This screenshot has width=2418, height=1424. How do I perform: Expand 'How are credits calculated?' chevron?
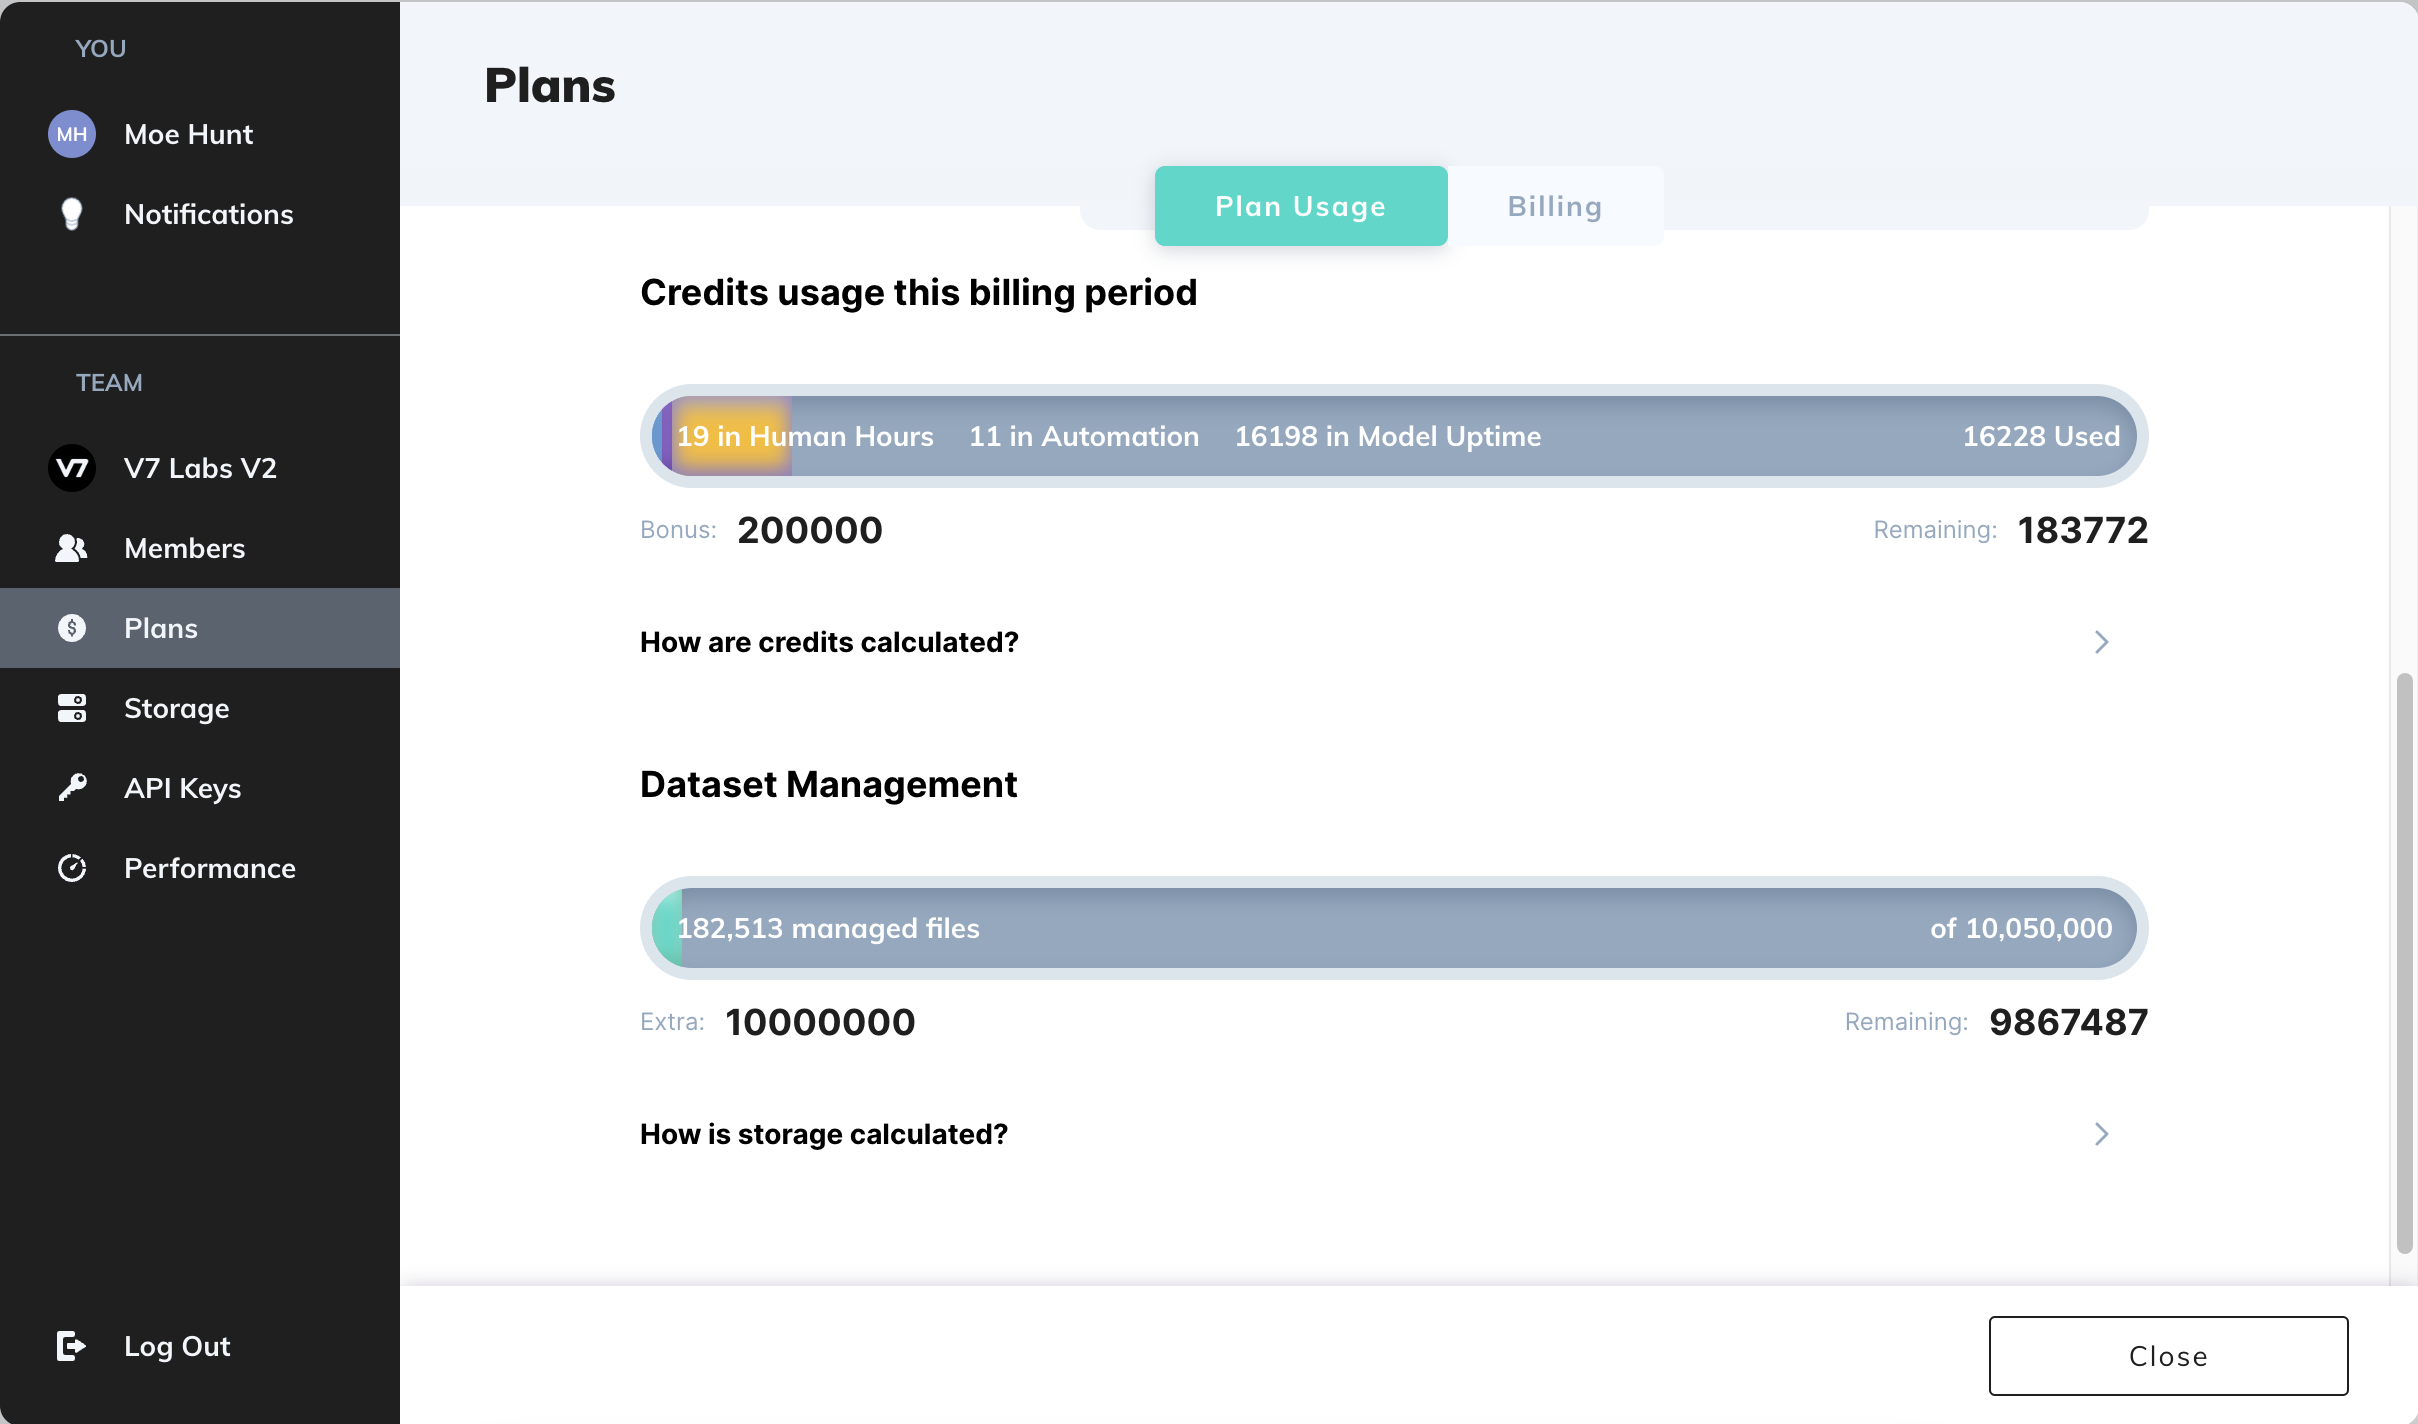click(2101, 642)
